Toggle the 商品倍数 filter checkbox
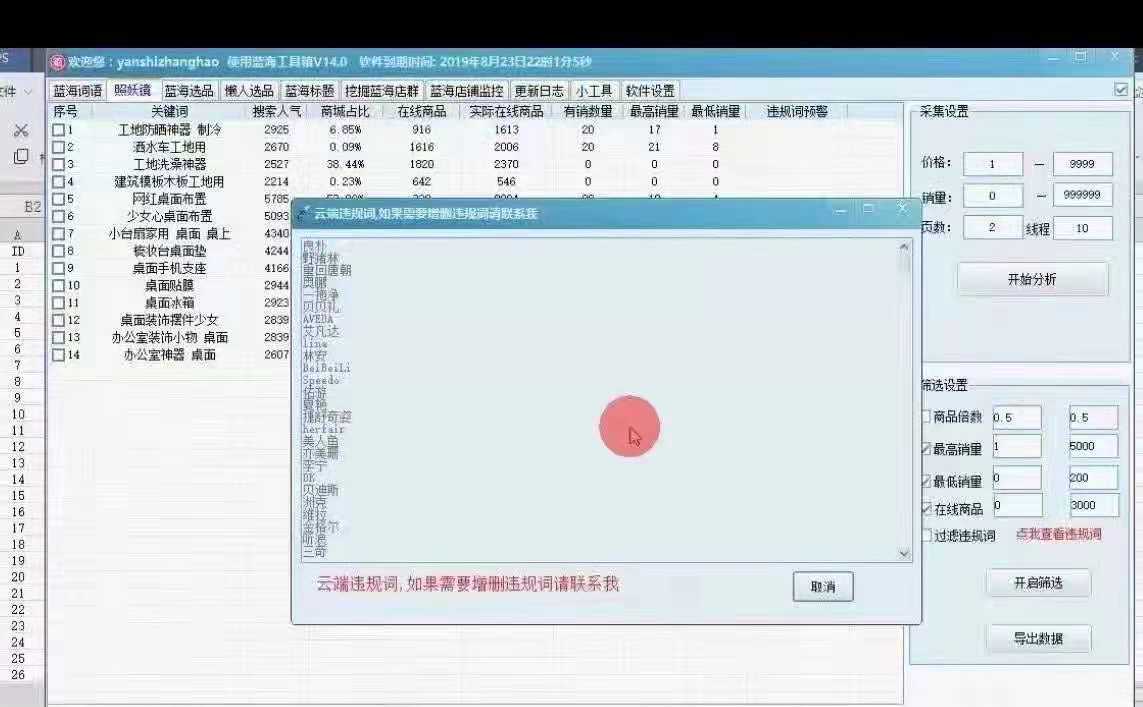 (926, 417)
